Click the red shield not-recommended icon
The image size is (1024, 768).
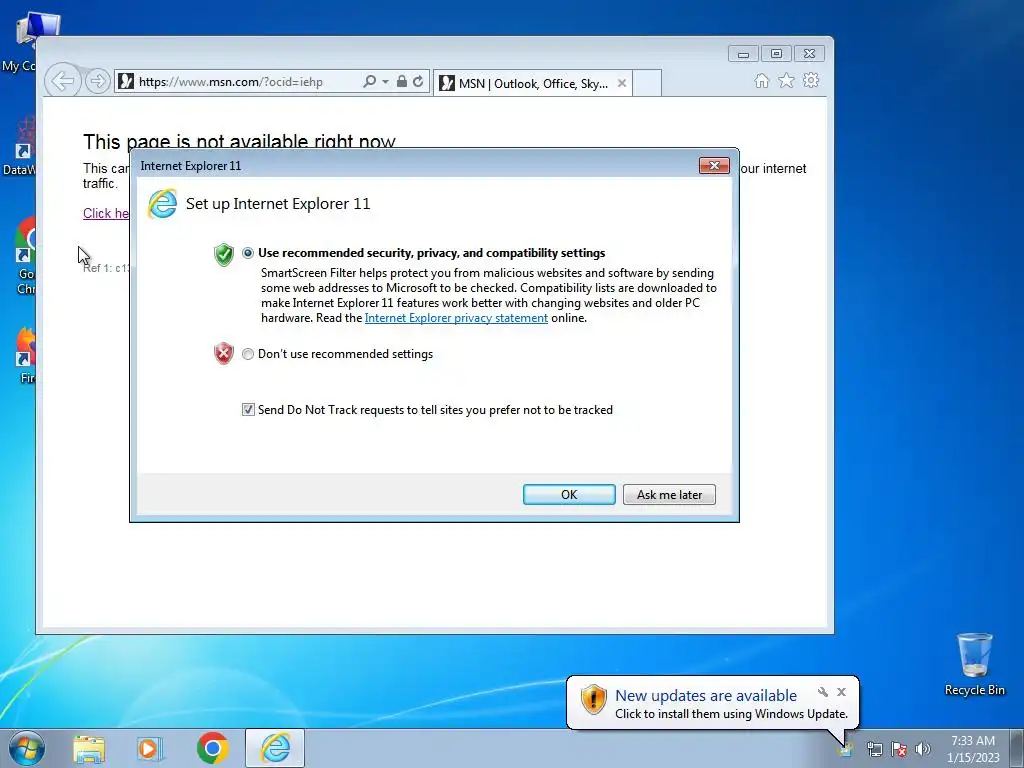(x=223, y=353)
